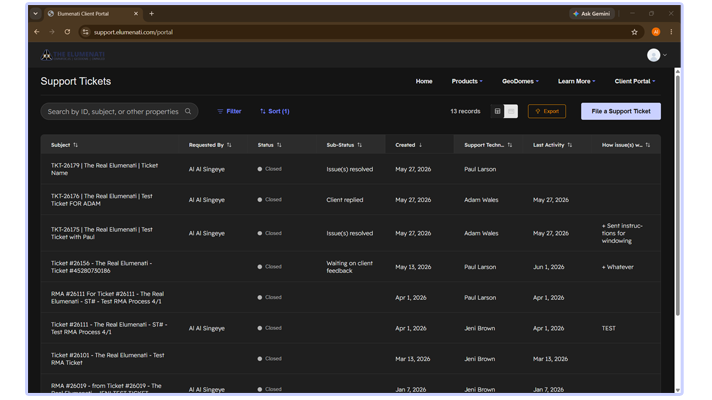Click 'May 13, 2026' created date
The height and width of the screenshot is (400, 712).
tap(413, 267)
